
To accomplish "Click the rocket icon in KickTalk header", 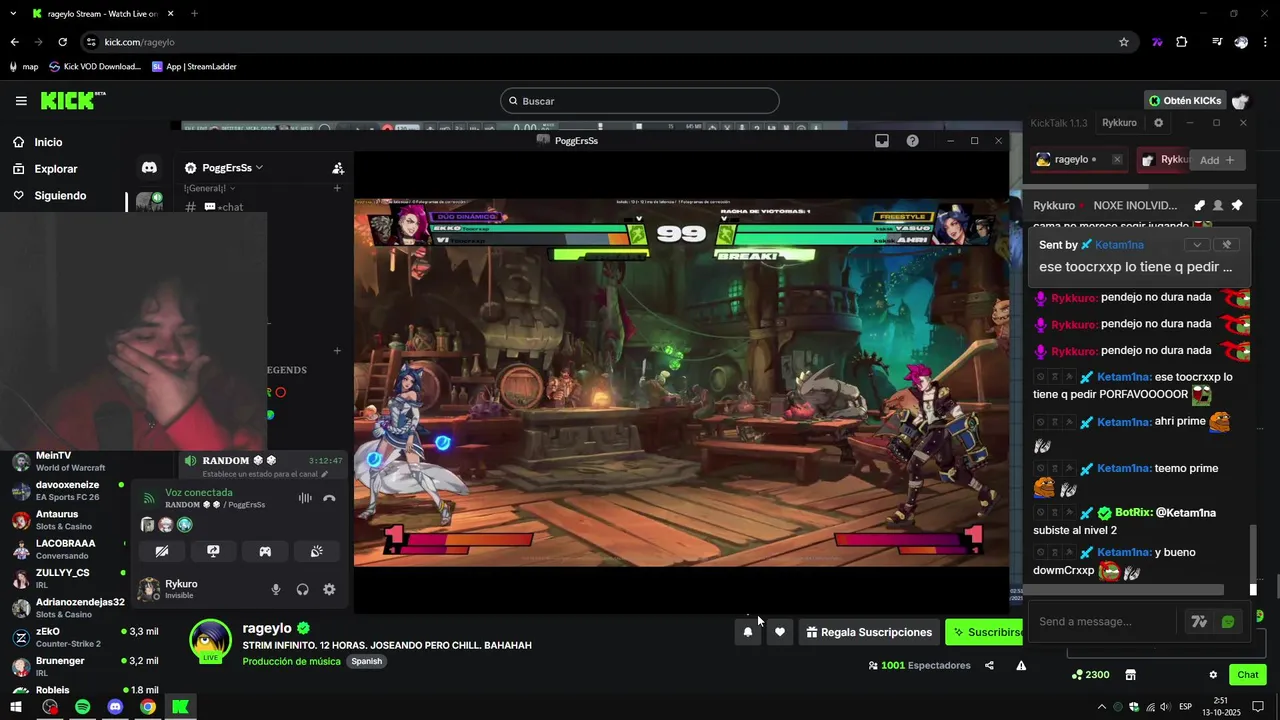I will click(x=1199, y=205).
